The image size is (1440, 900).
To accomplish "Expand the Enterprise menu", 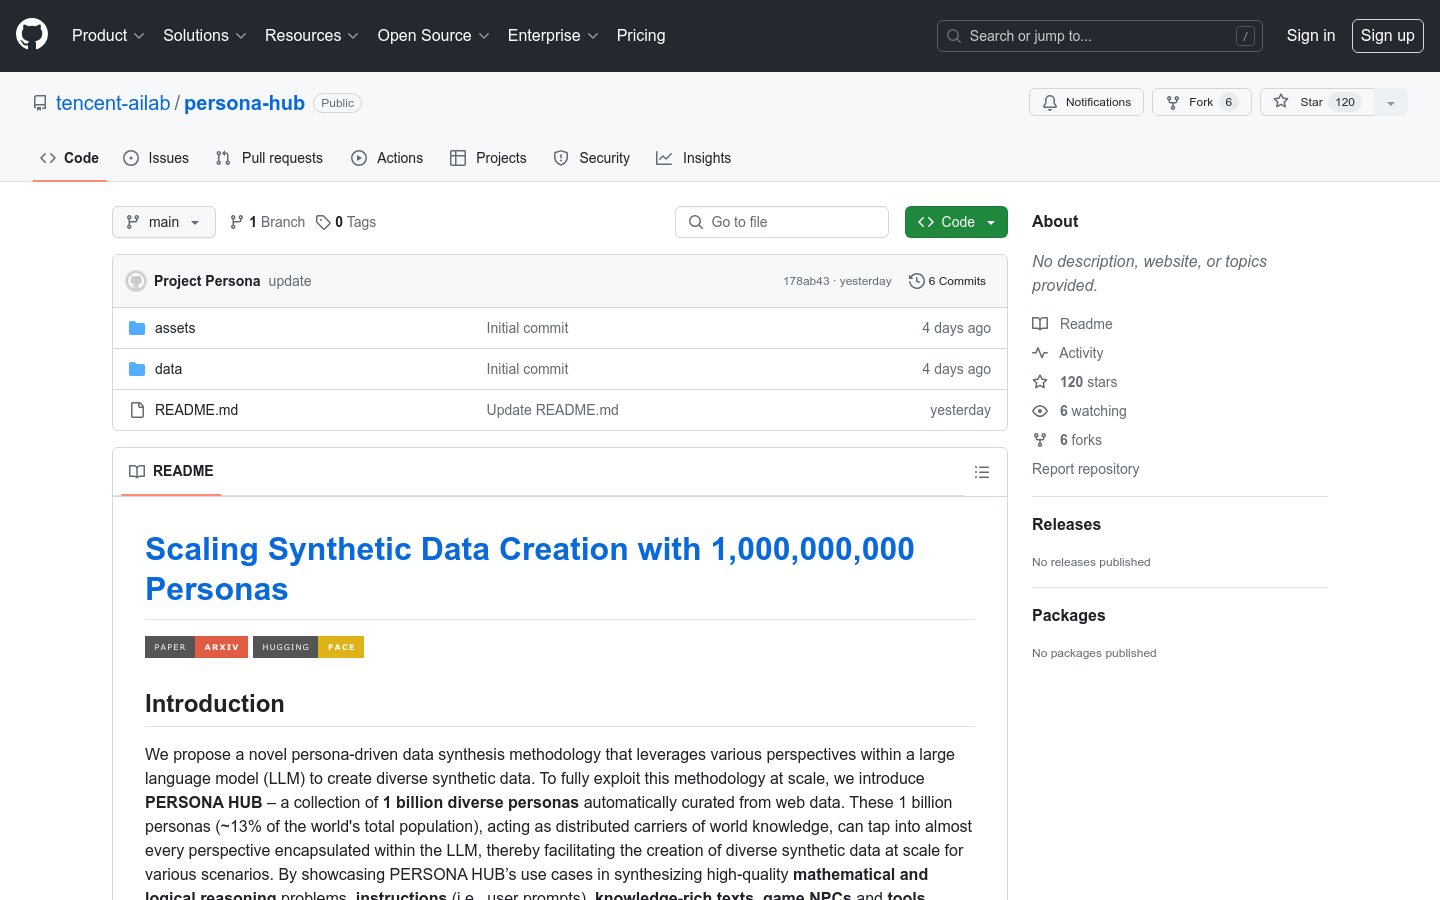I will pos(553,36).
